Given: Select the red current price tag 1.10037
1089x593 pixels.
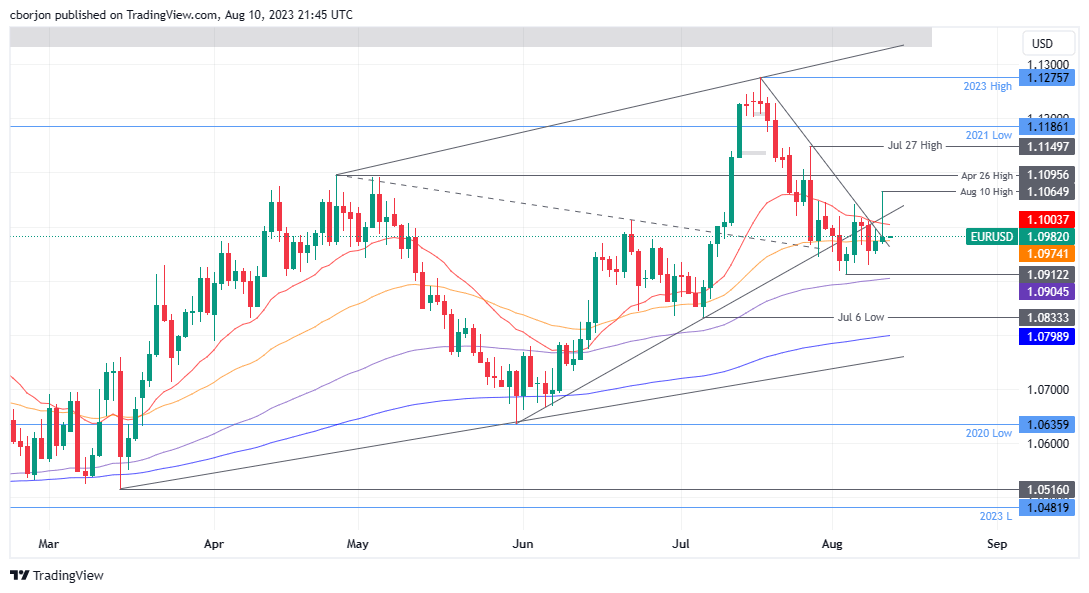Looking at the screenshot, I should click(1046, 218).
